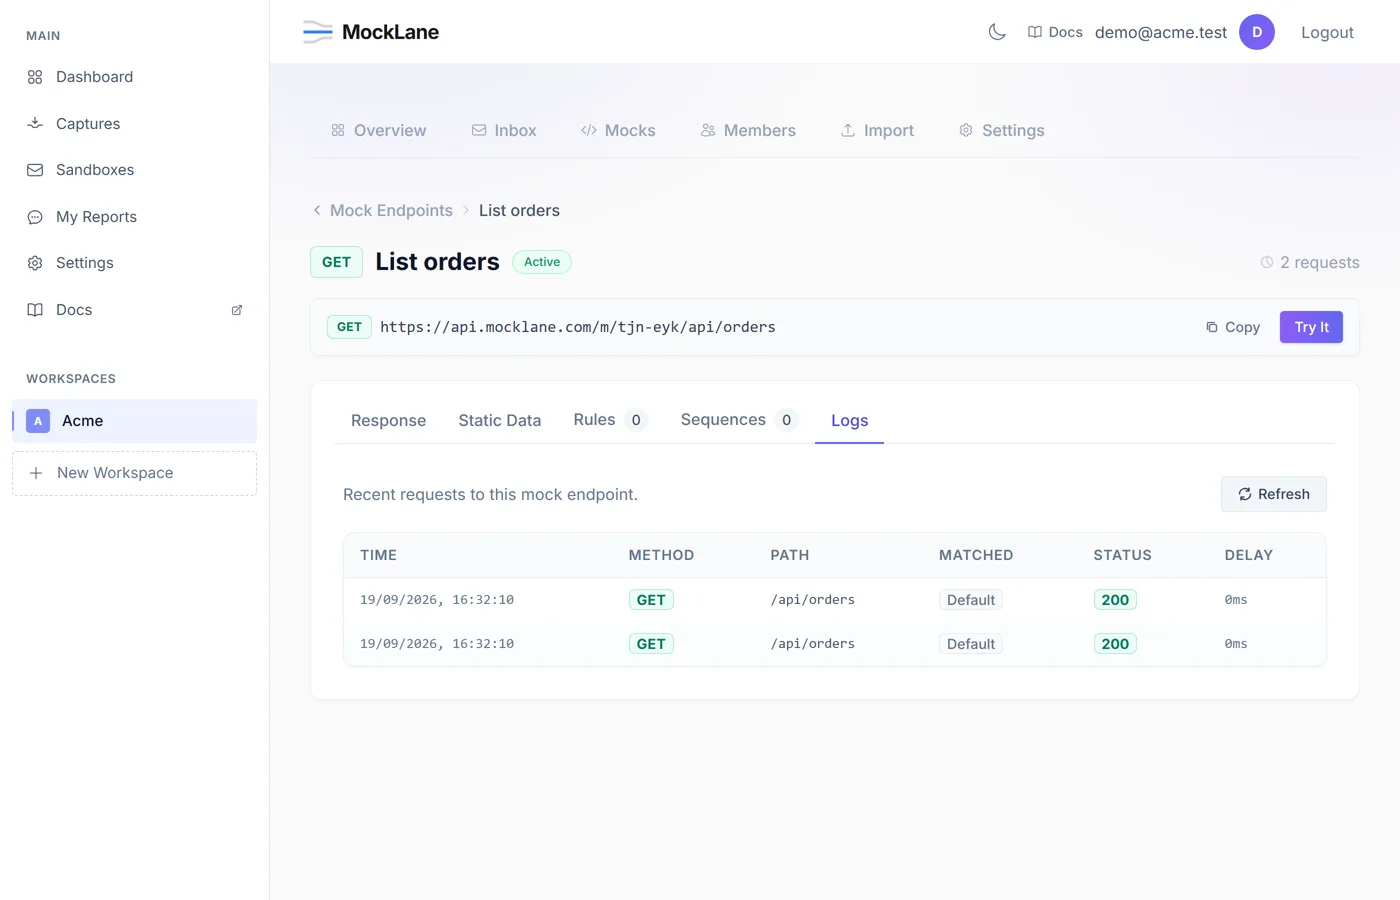Click the first log row GET badge
1400x900 pixels.
click(x=651, y=600)
